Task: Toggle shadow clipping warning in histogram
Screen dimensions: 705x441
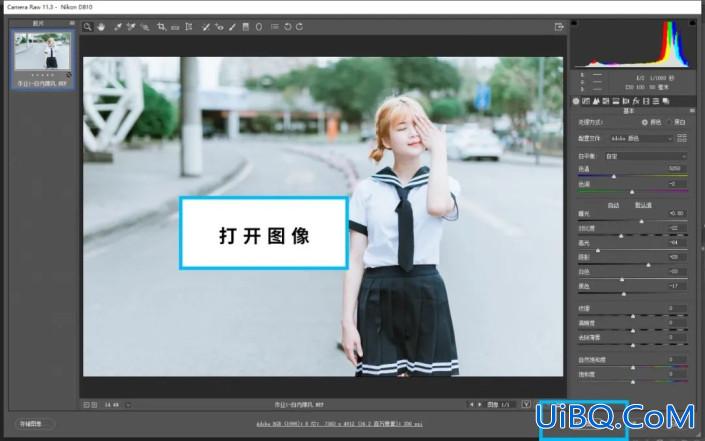Action: (x=575, y=22)
